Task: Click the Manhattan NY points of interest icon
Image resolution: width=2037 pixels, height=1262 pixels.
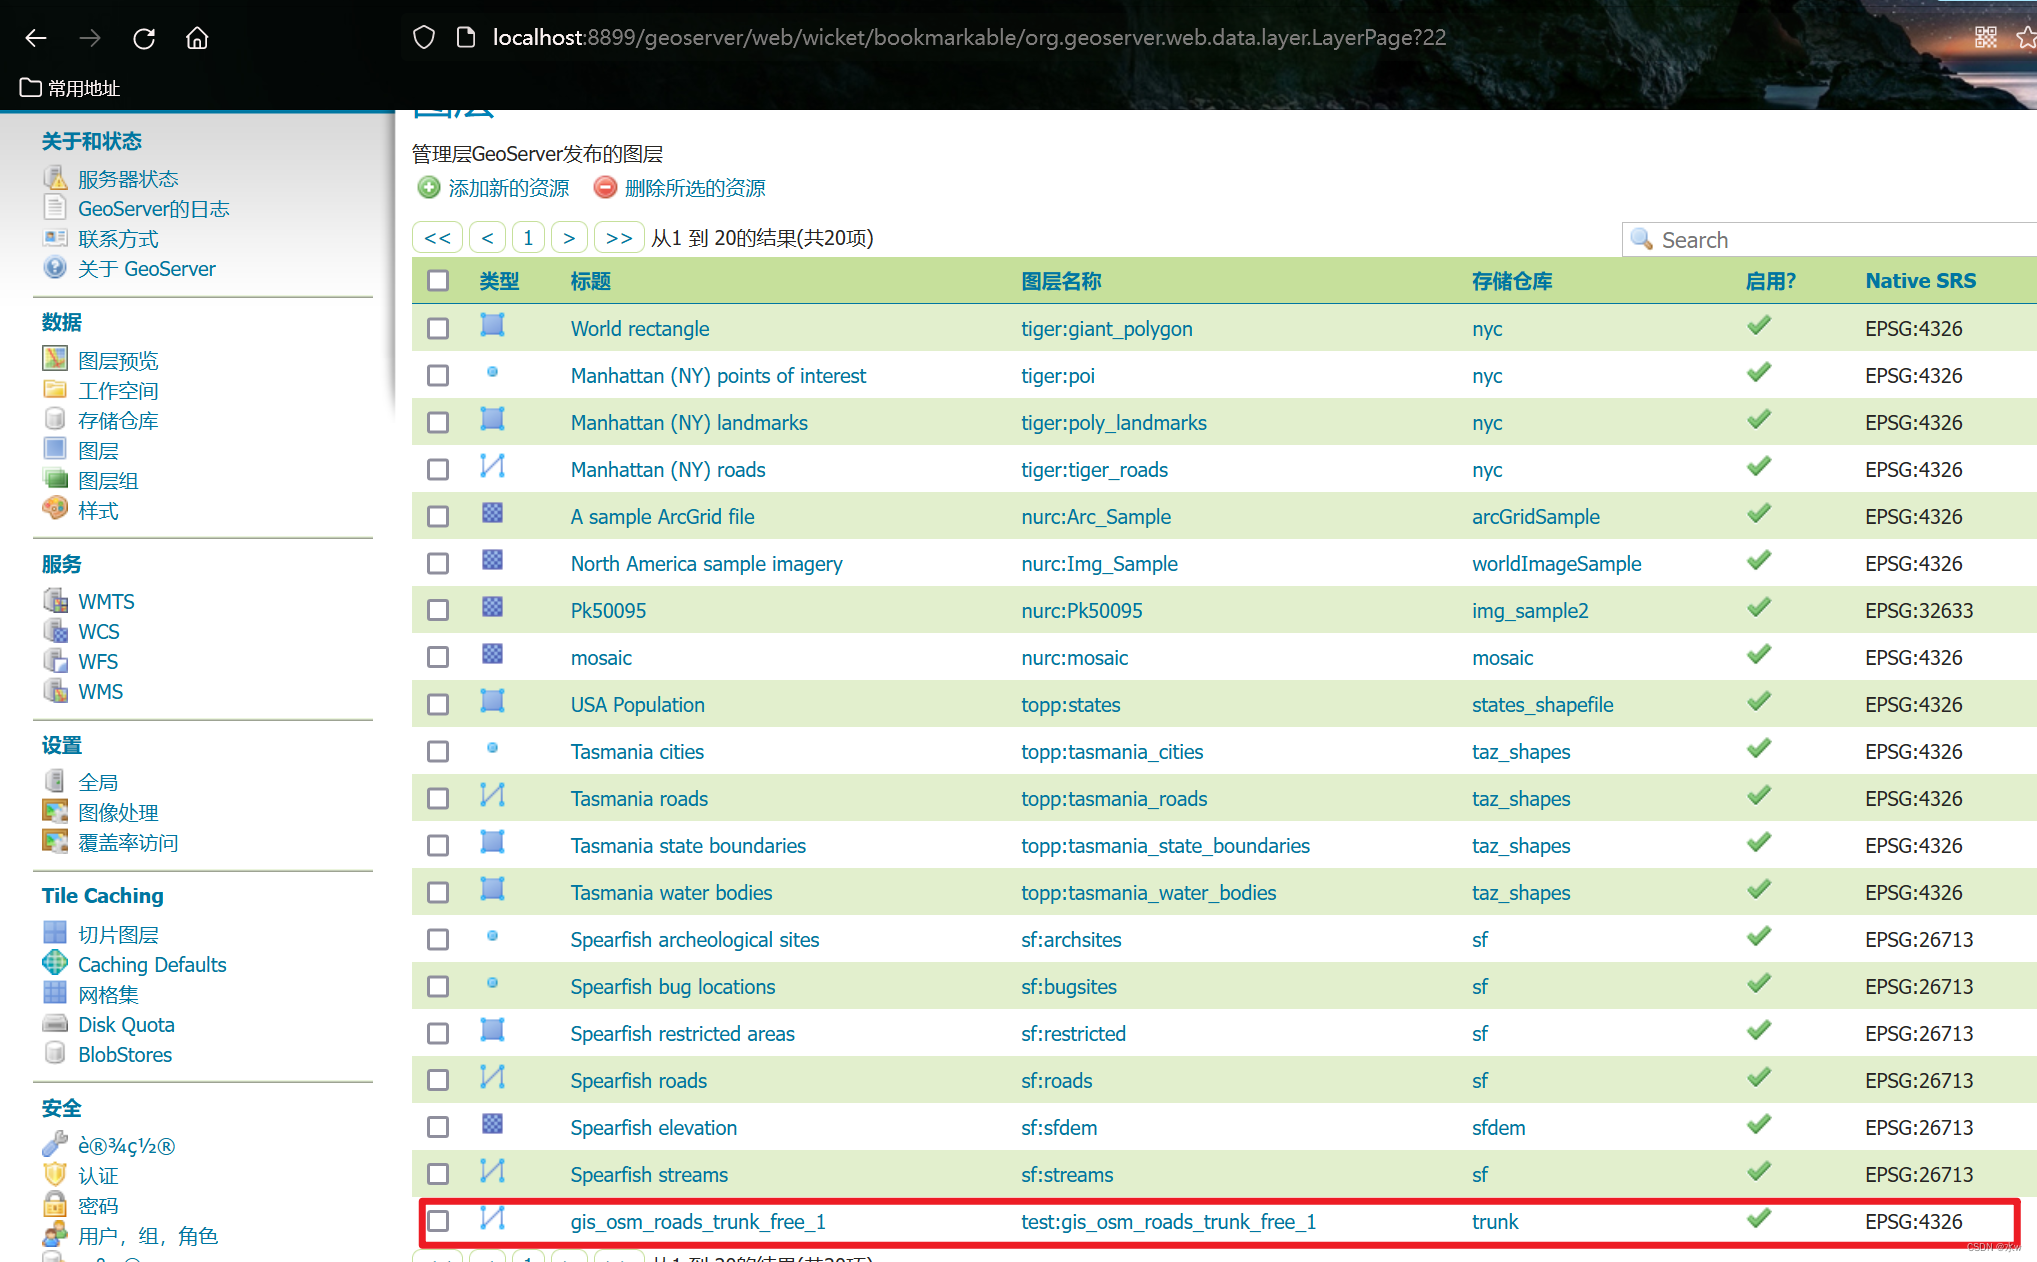Action: click(493, 374)
